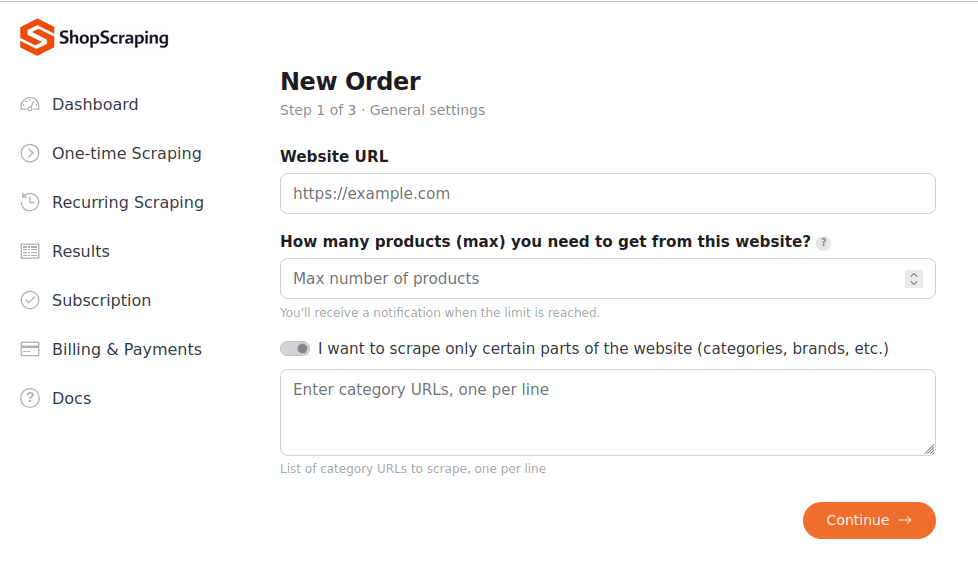Screen dimensions: 978x567
Task: Click the Recurring Scraping clock icon
Action: 30,202
